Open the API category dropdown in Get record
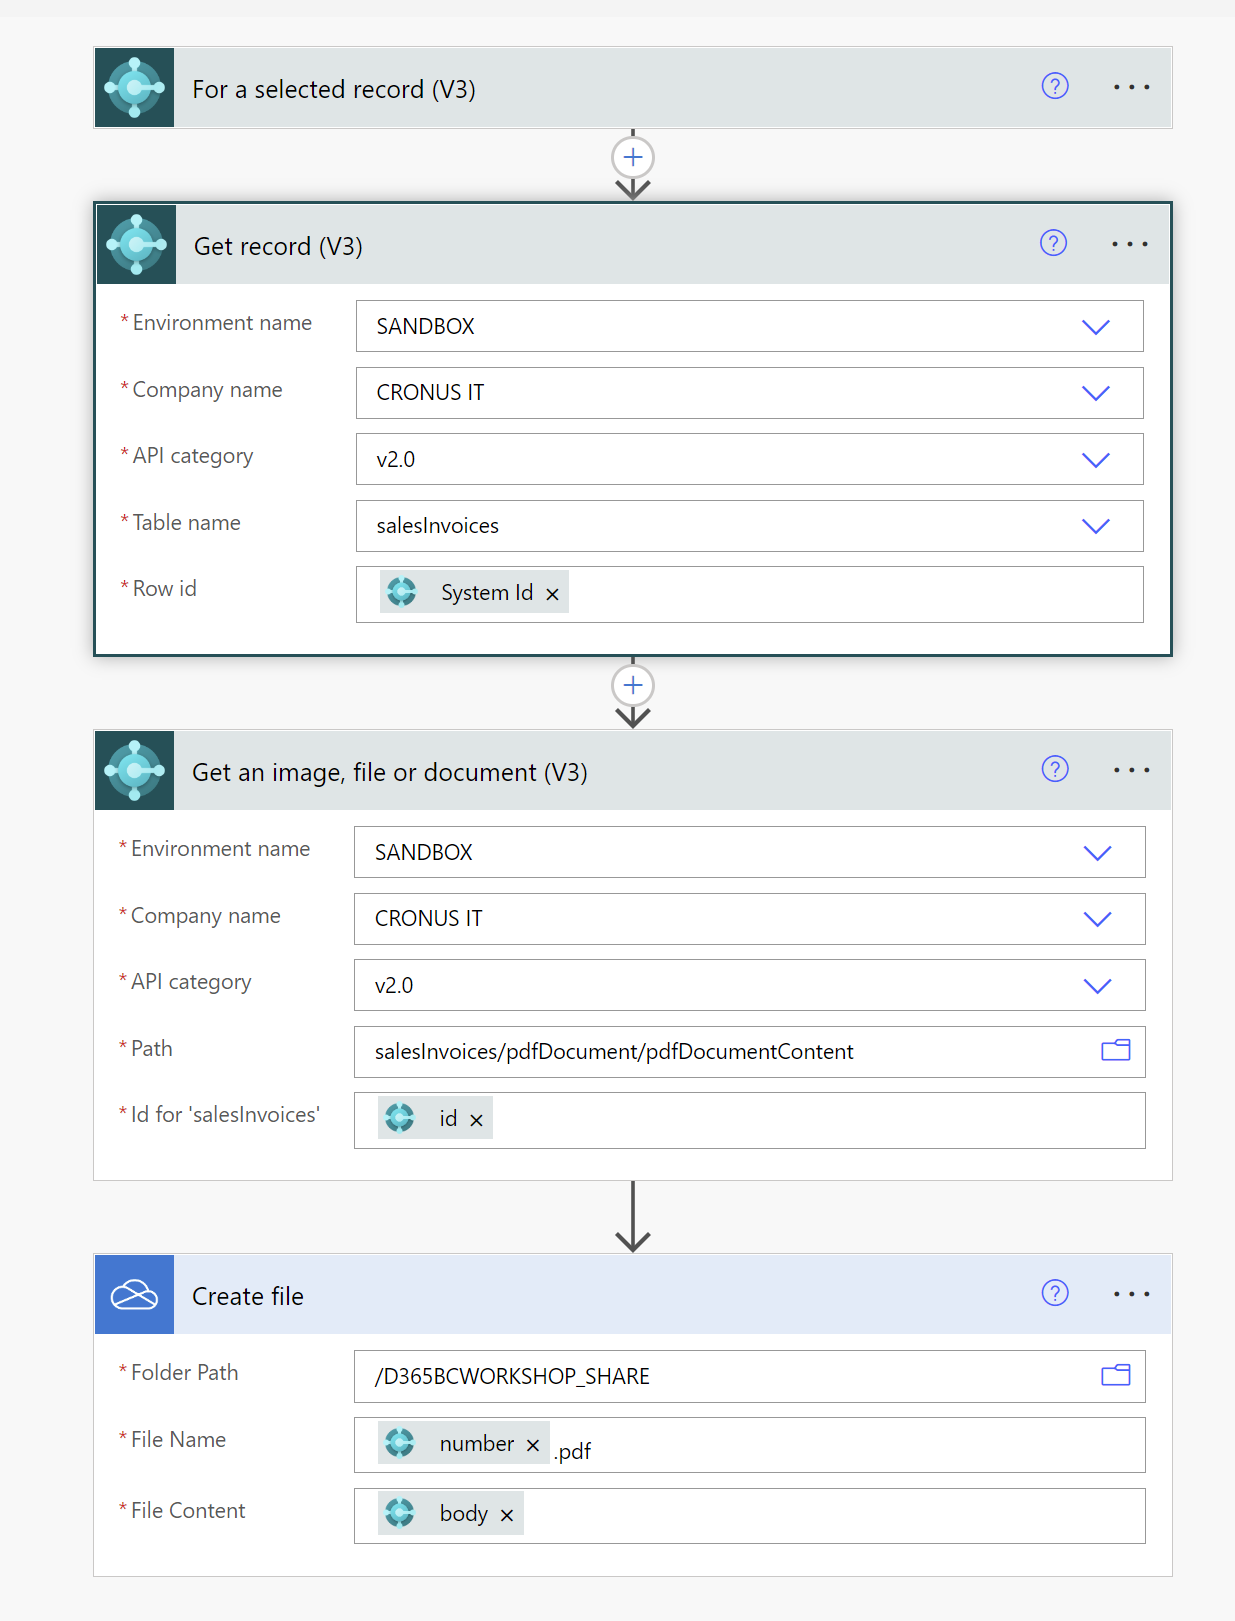Screen dimensions: 1235x1621 1096,460
